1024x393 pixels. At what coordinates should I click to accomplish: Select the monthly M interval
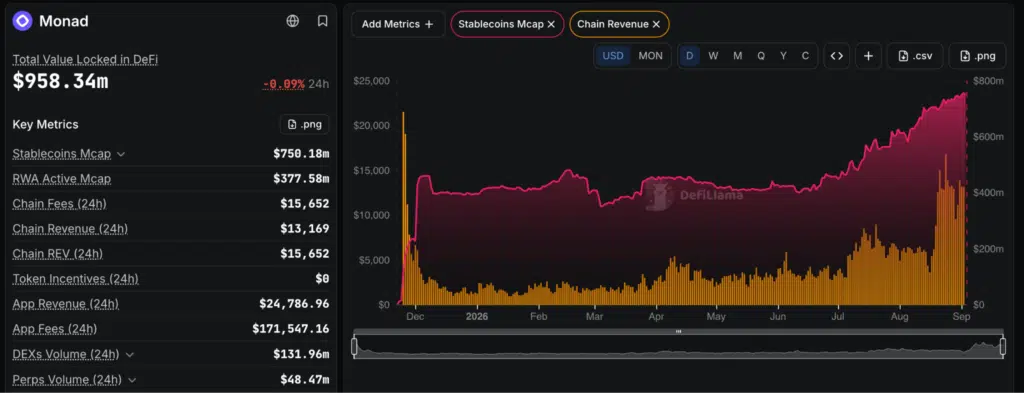[737, 55]
